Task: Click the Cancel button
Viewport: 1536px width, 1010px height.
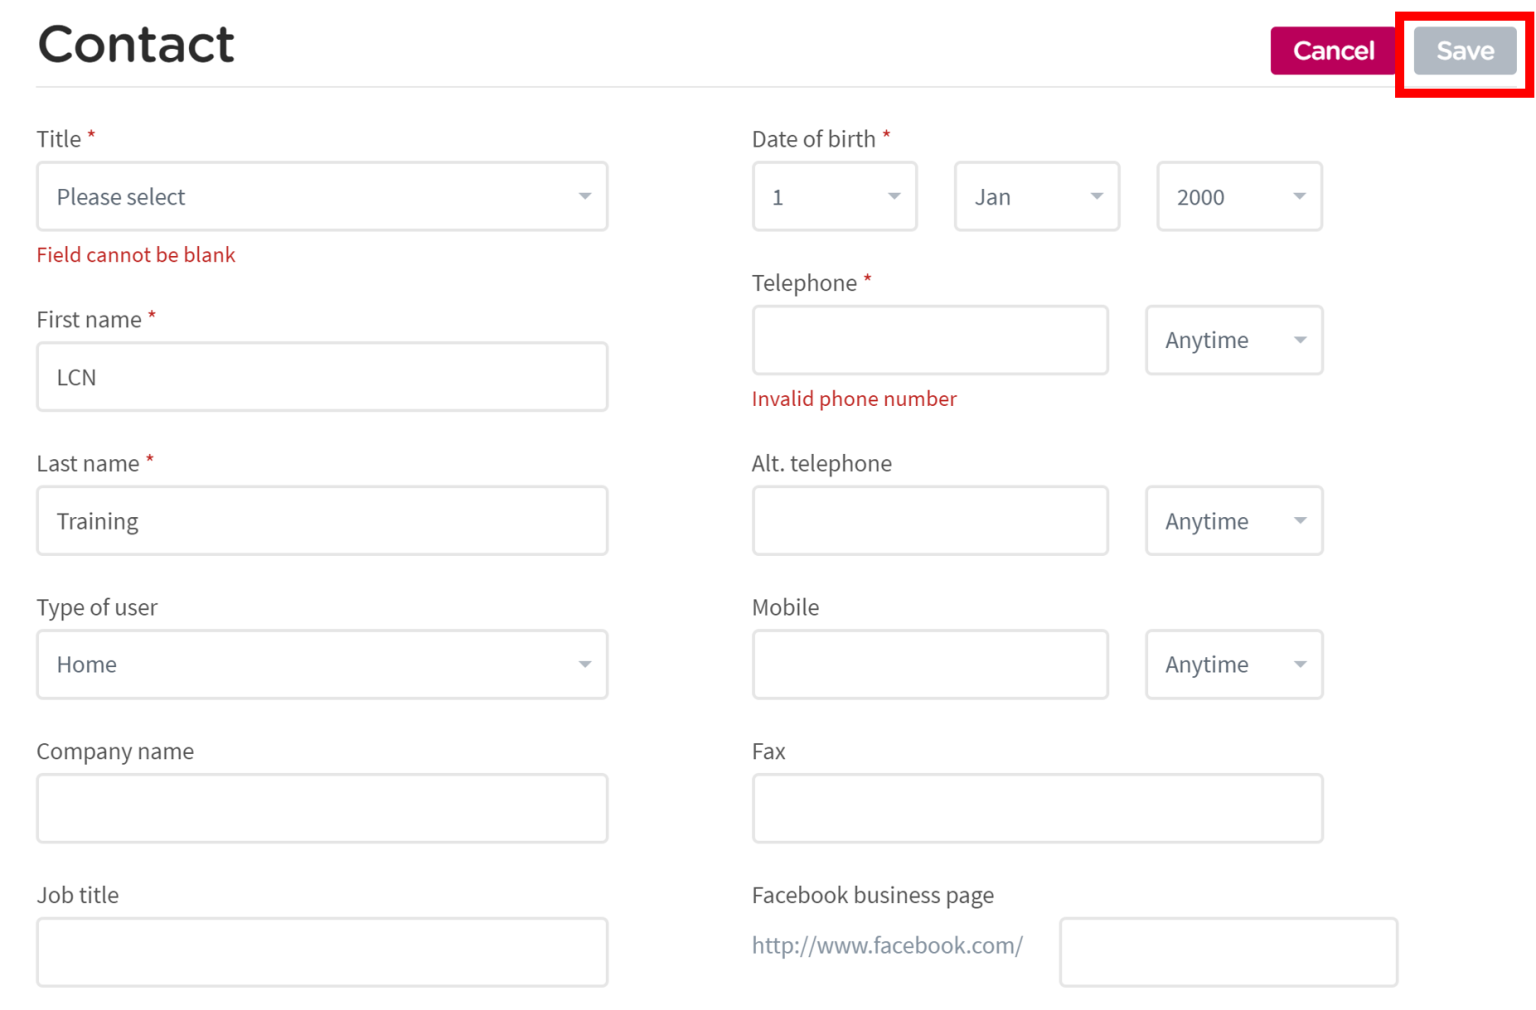Action: (x=1333, y=51)
